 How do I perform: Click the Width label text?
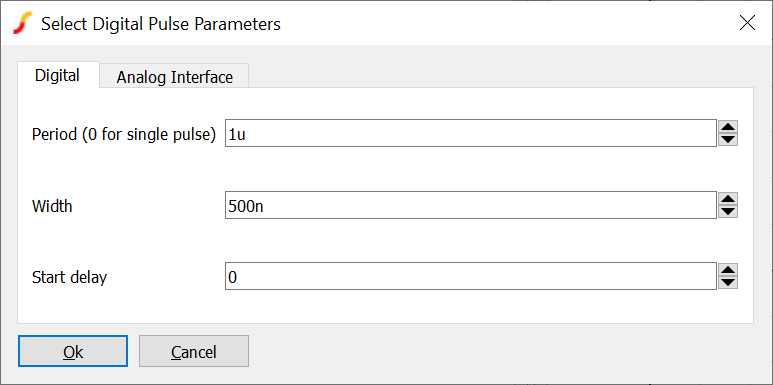tap(52, 206)
